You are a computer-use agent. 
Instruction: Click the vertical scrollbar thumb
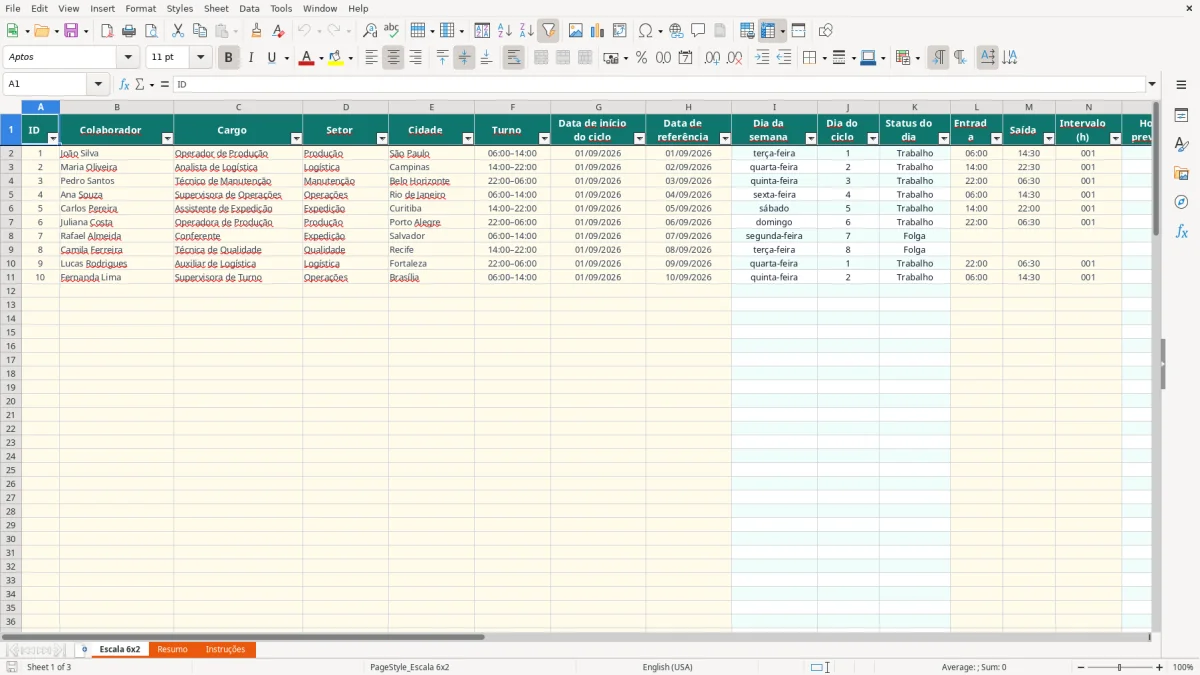click(1157, 169)
